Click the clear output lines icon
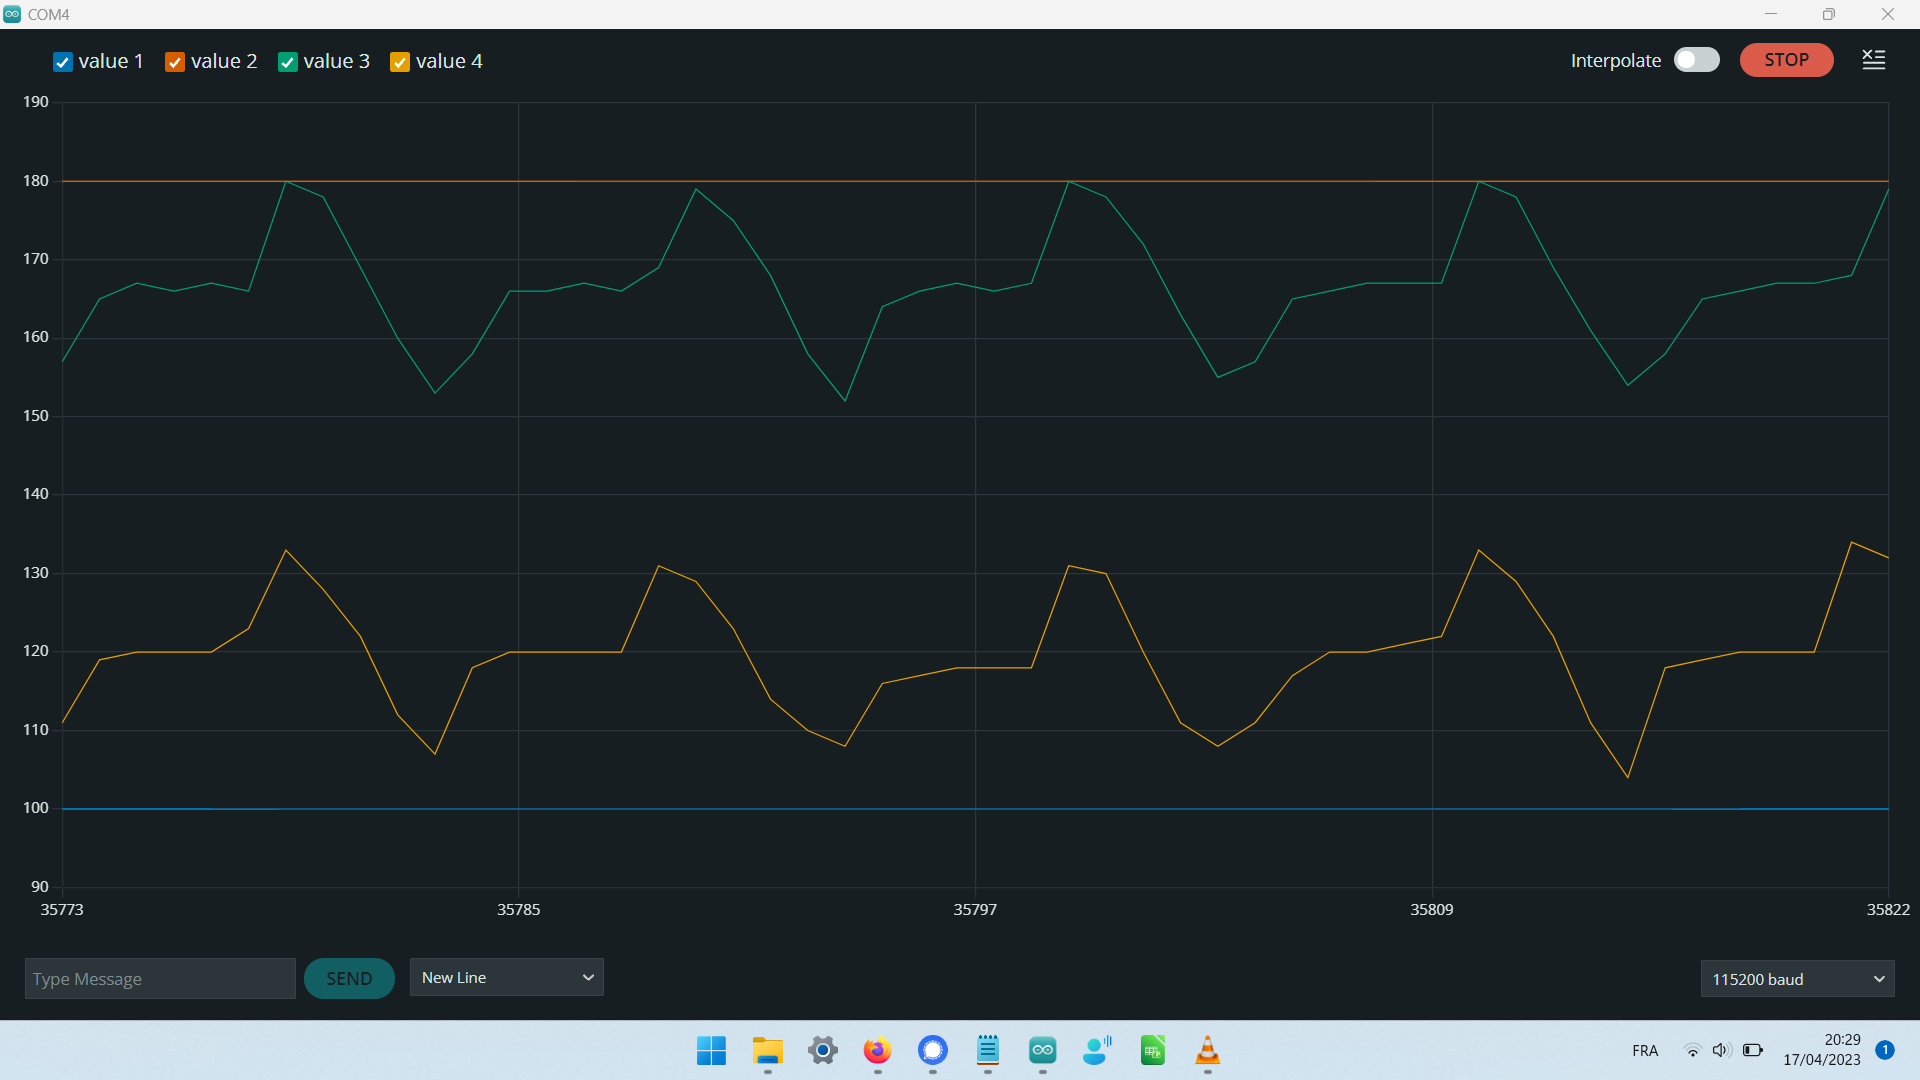 coord(1873,60)
